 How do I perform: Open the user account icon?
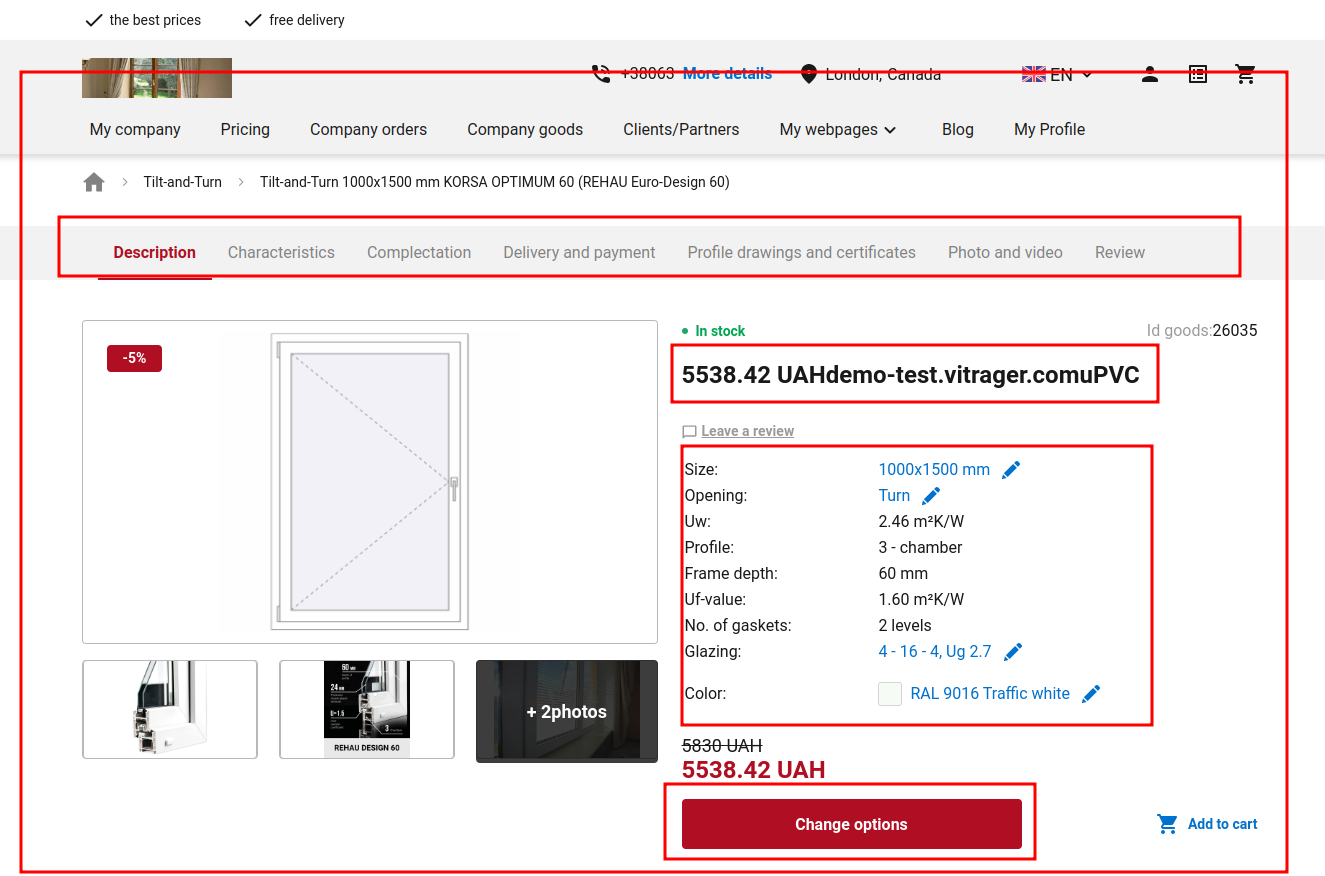[x=1150, y=74]
